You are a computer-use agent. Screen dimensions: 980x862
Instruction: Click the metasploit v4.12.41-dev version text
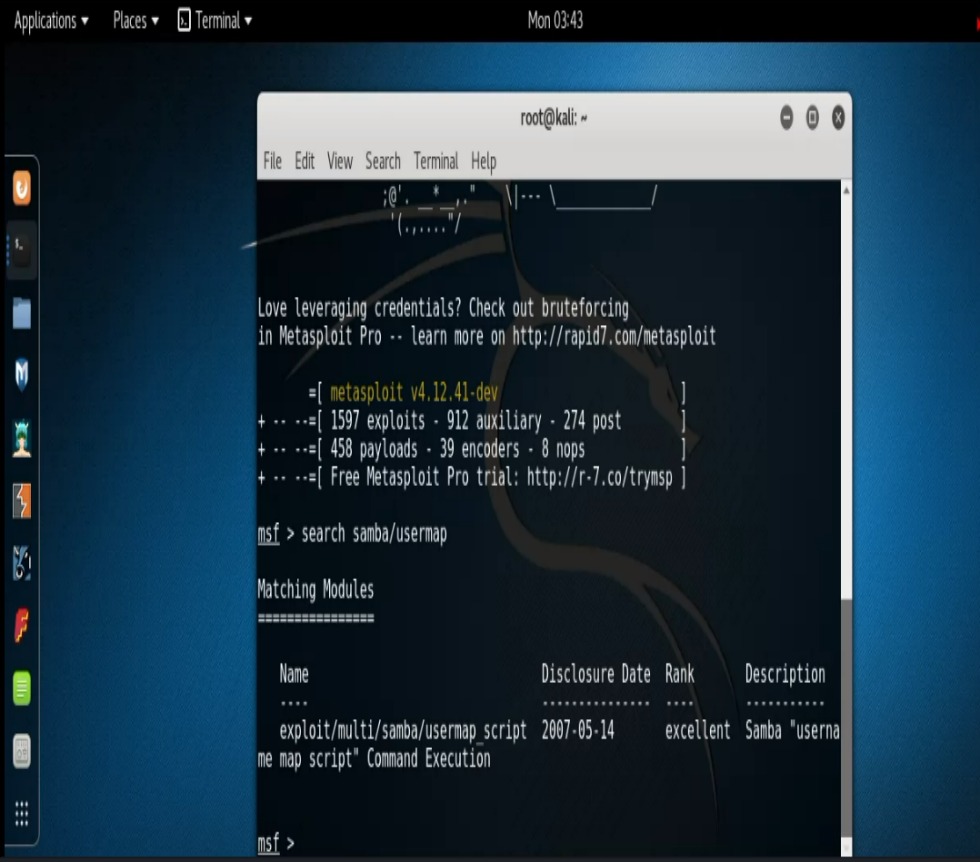point(414,393)
